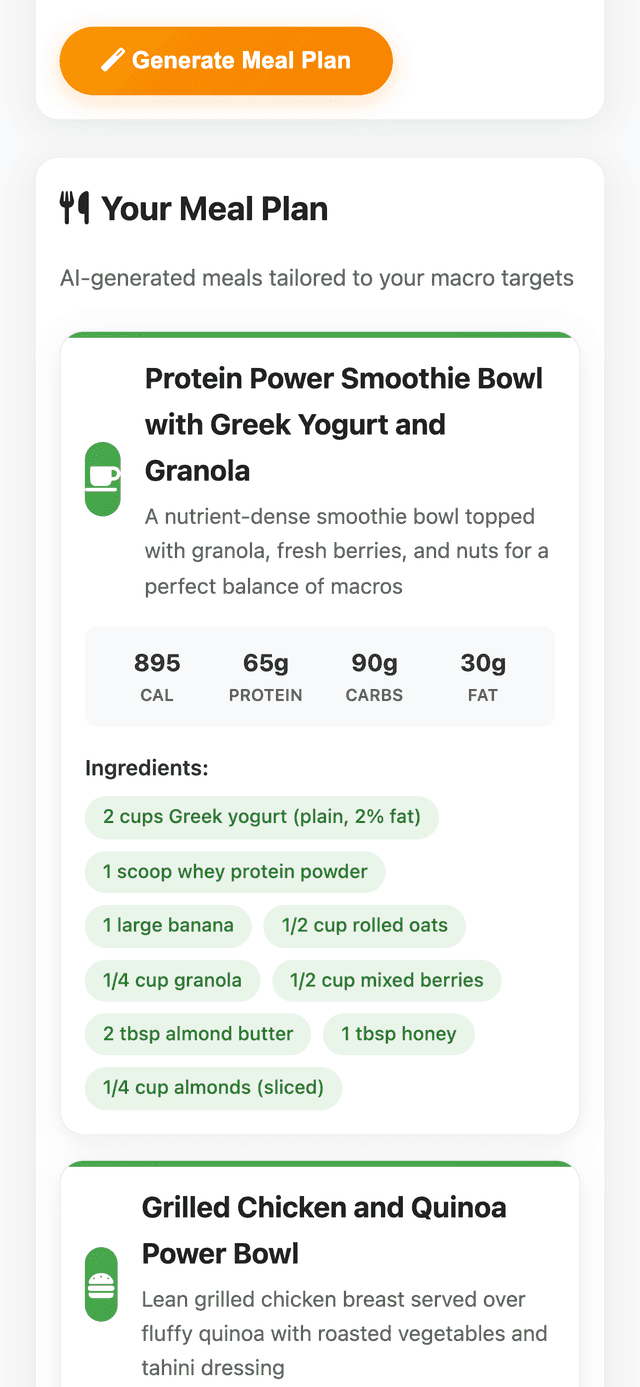Screen dimensions: 640x1387
Task: Click the 895 CAL stat tile
Action: tap(157, 676)
